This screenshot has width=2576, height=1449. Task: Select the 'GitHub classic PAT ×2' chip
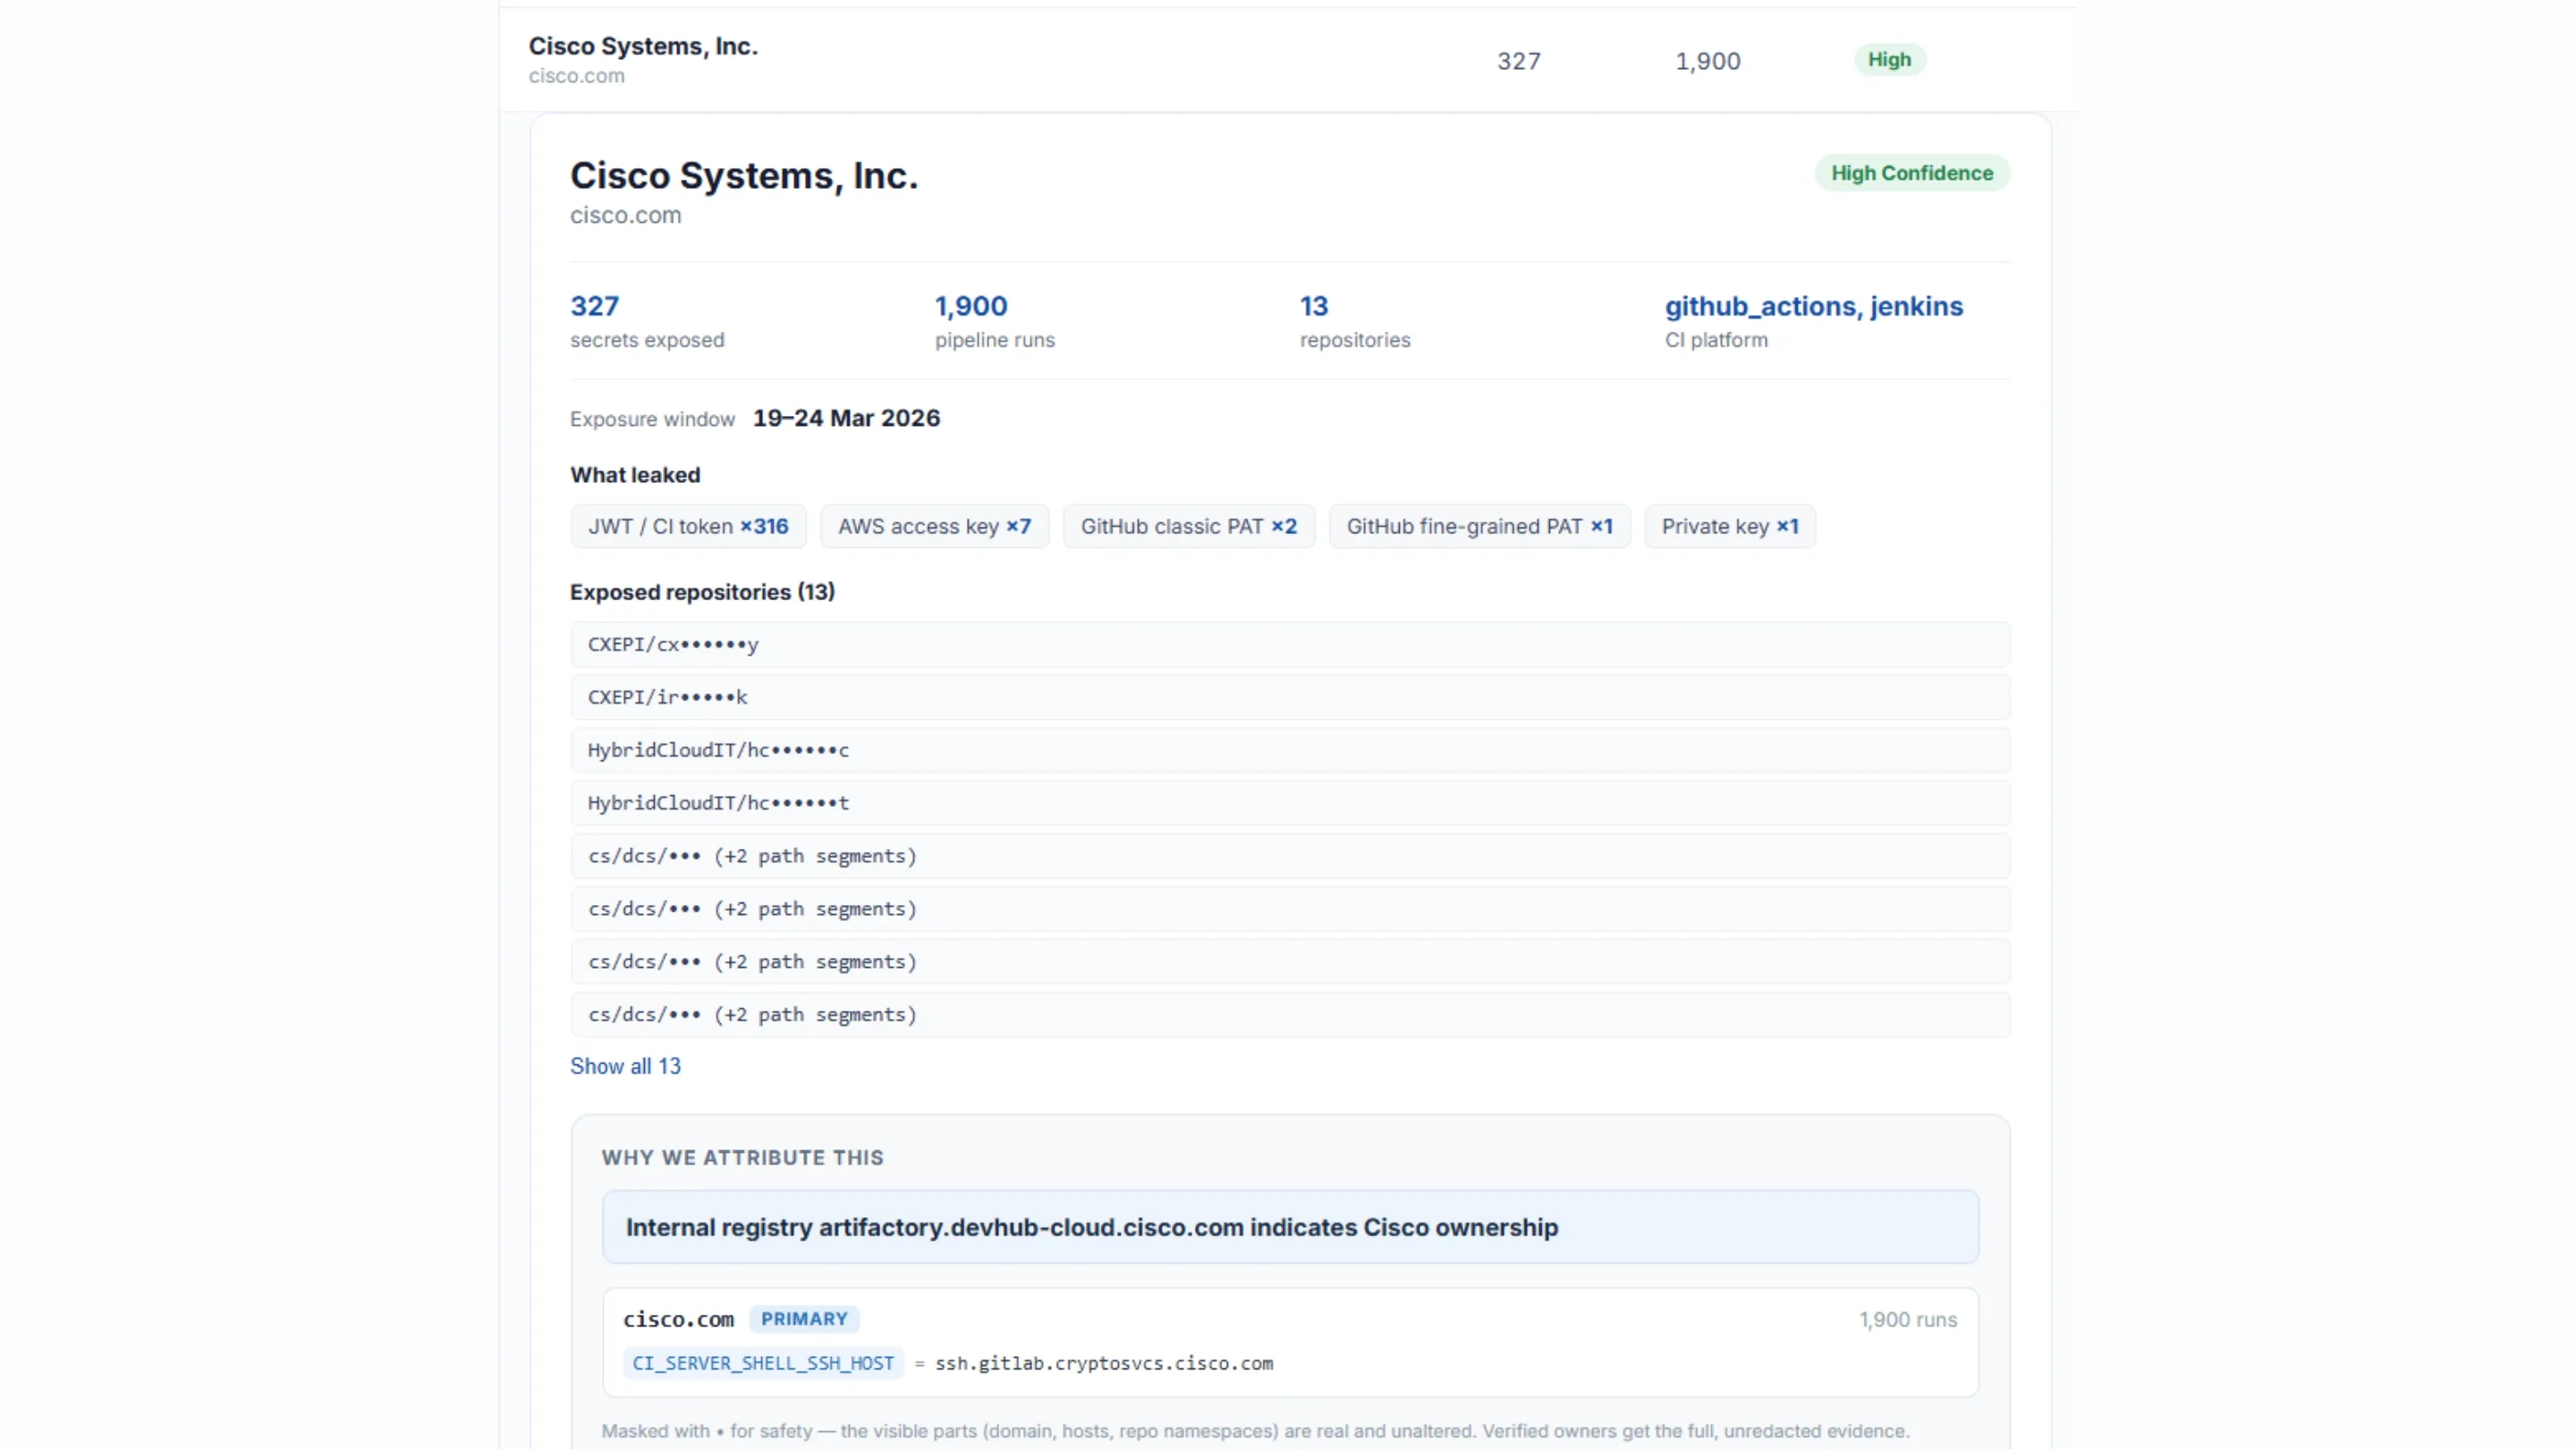[x=1188, y=526]
